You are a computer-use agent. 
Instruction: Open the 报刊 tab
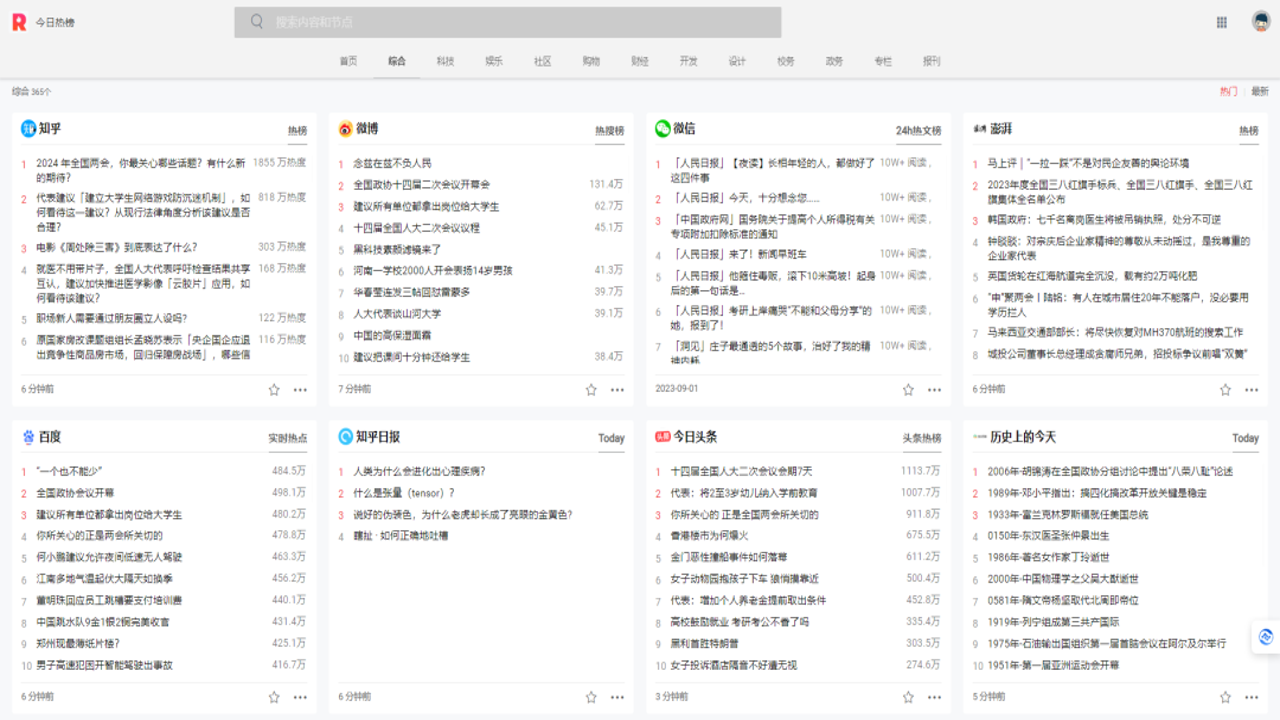coord(932,61)
